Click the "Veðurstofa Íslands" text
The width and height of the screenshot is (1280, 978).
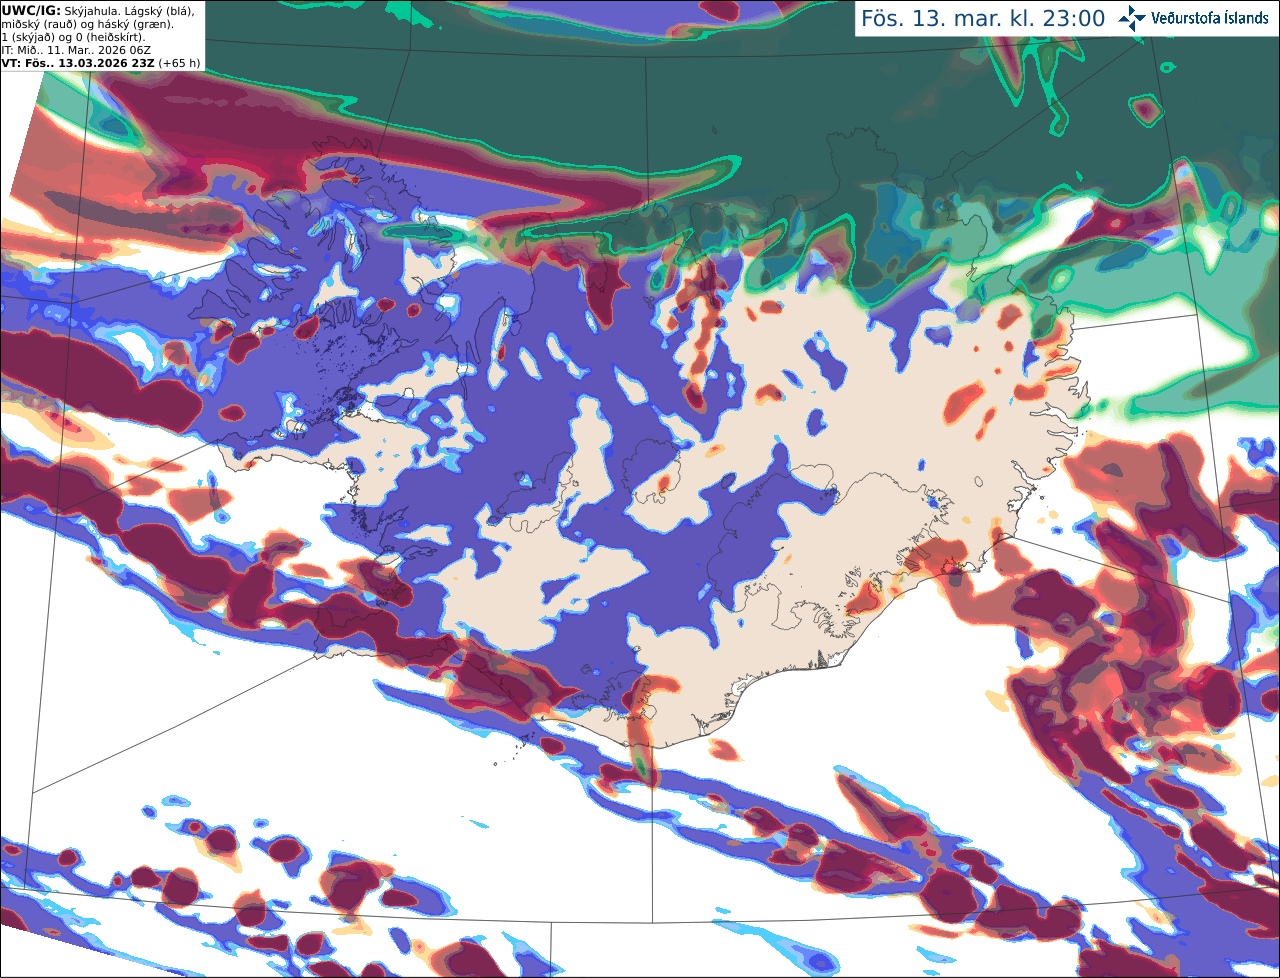[x=1210, y=18]
